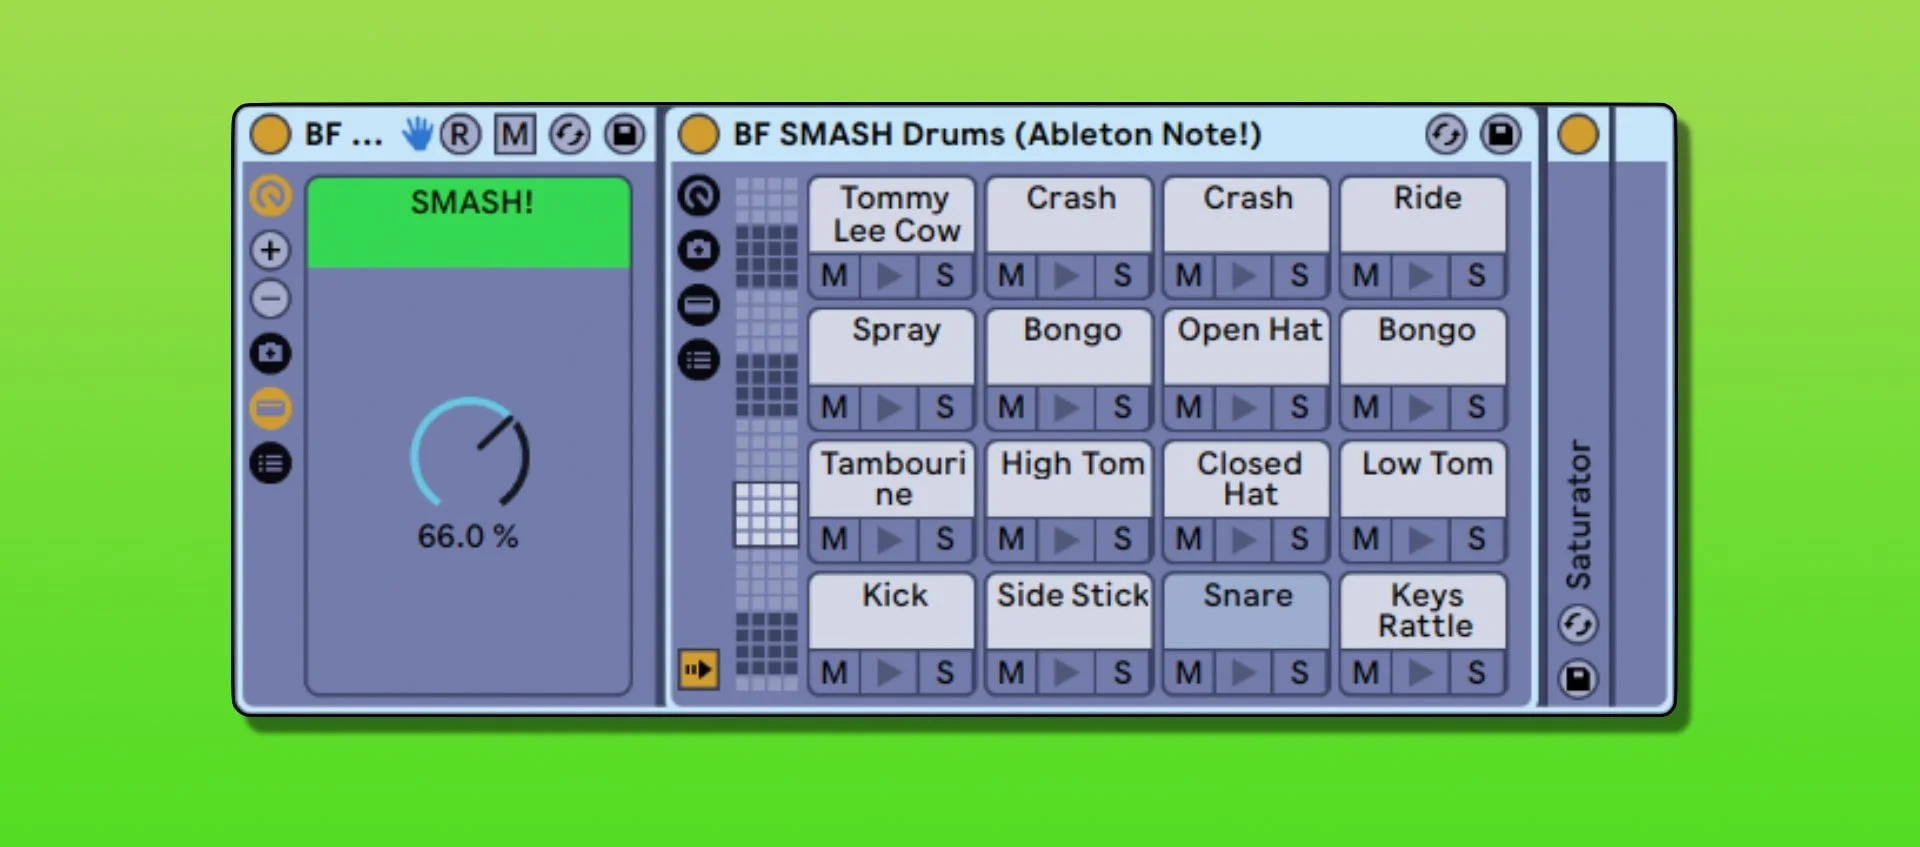Show the drum rack chain list
This screenshot has height=847, width=1920.
(x=699, y=304)
